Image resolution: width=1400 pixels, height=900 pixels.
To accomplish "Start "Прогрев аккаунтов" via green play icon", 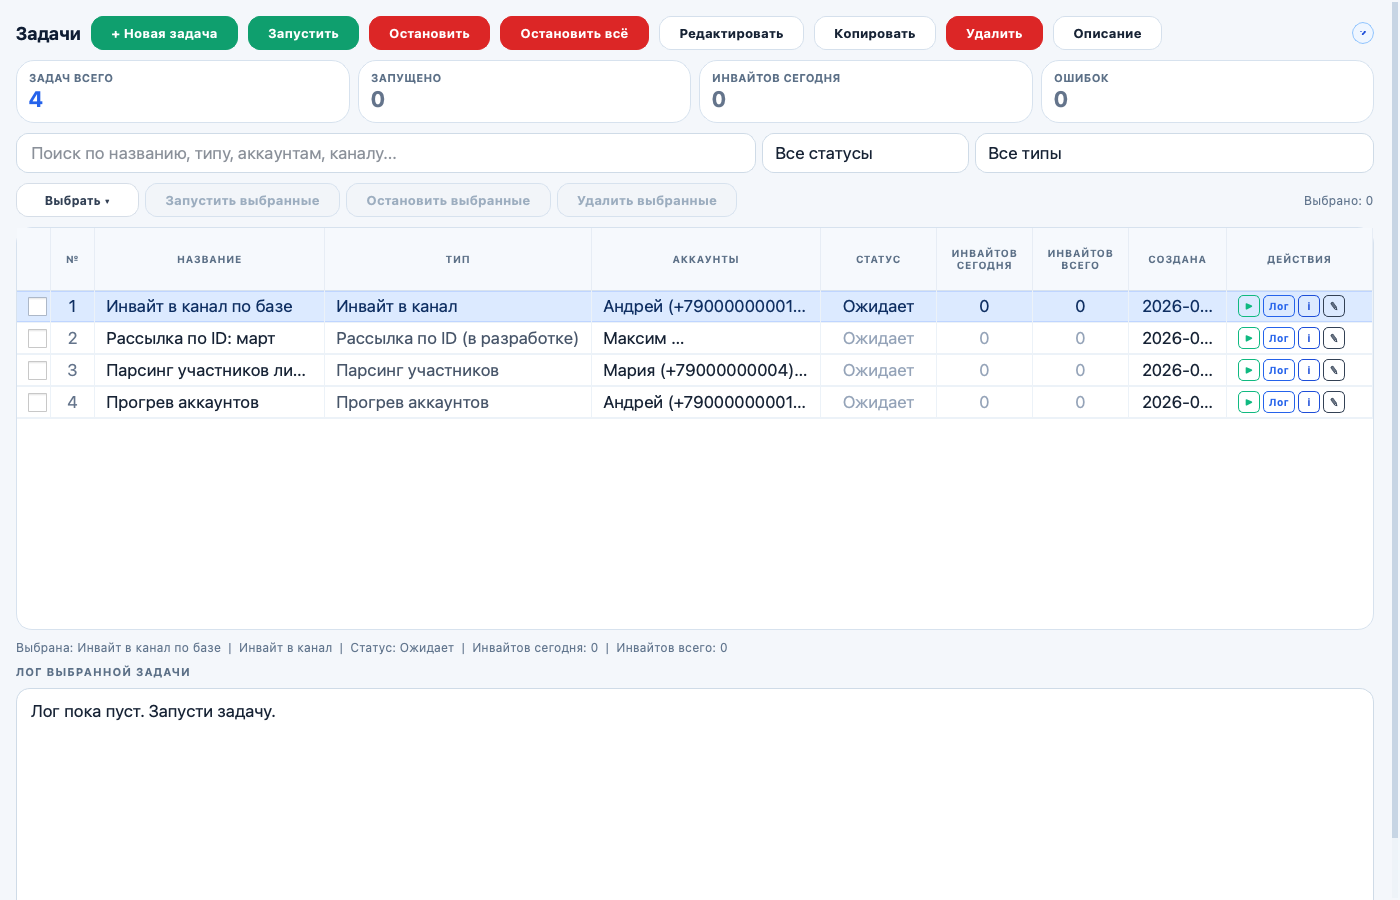I will click(x=1248, y=402).
